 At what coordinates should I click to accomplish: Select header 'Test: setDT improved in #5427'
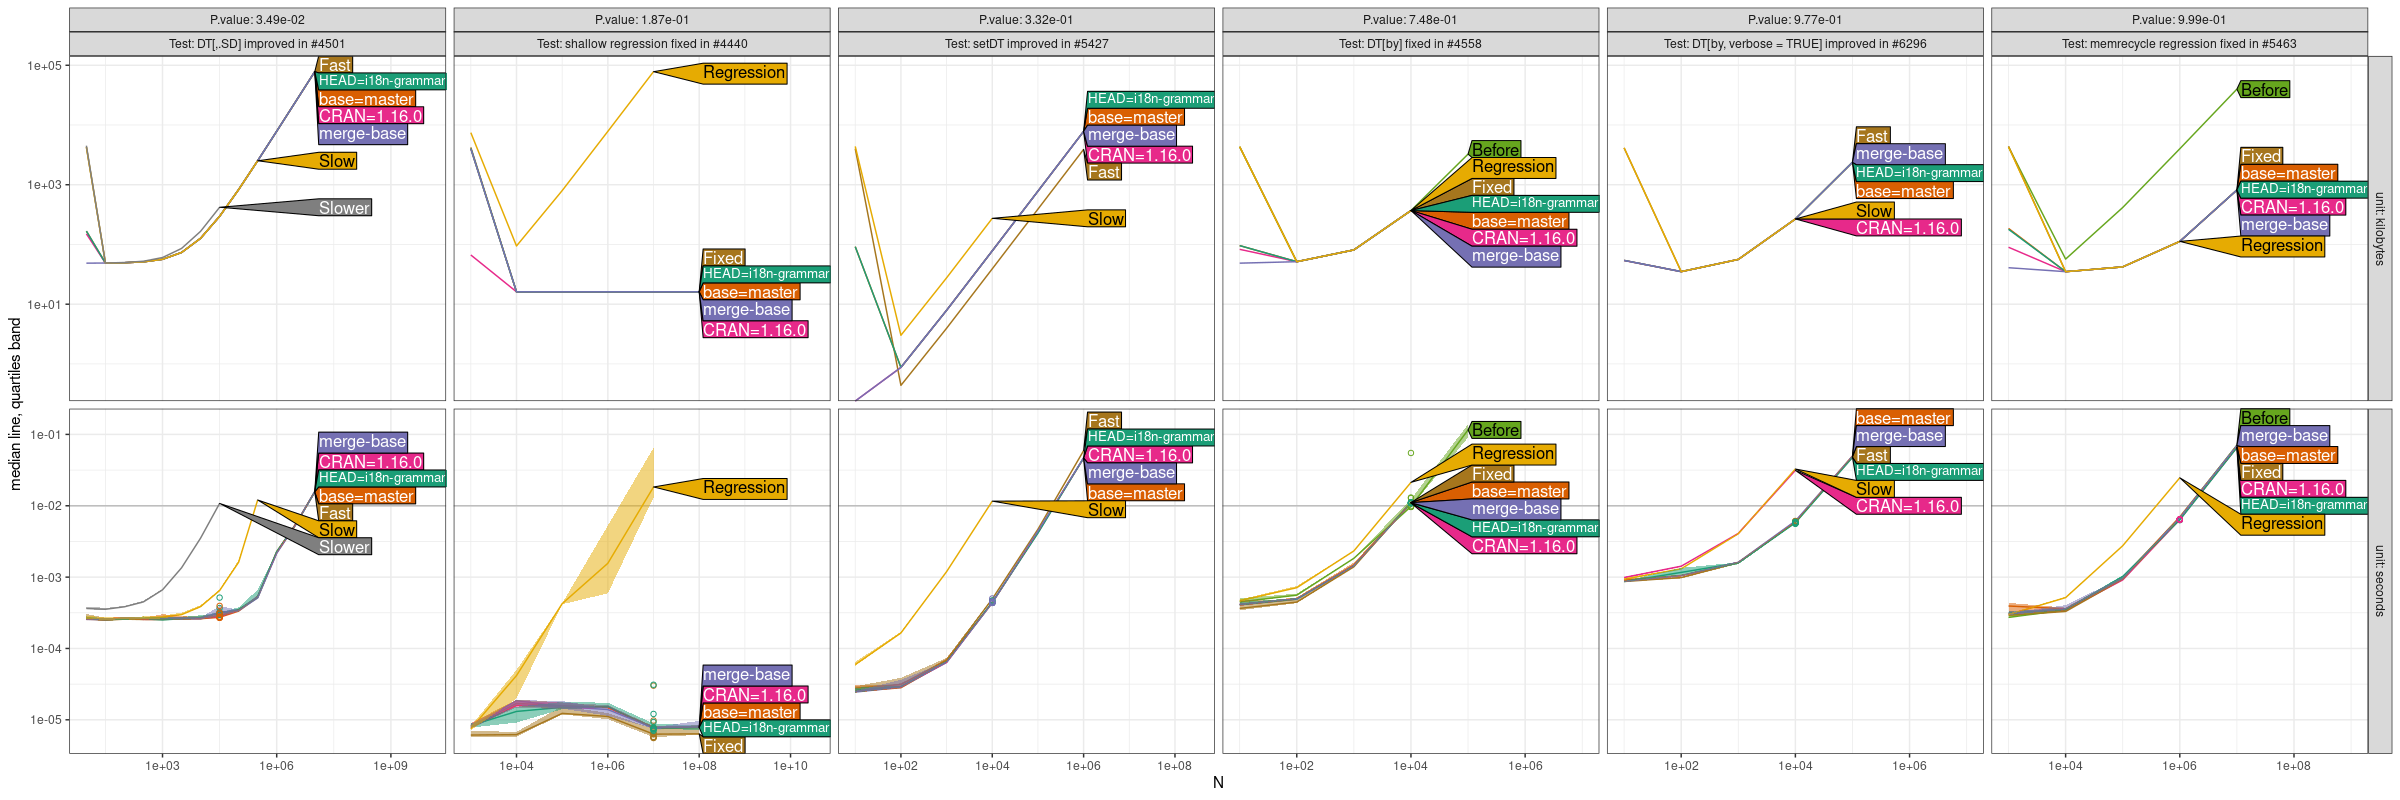(x=1026, y=44)
